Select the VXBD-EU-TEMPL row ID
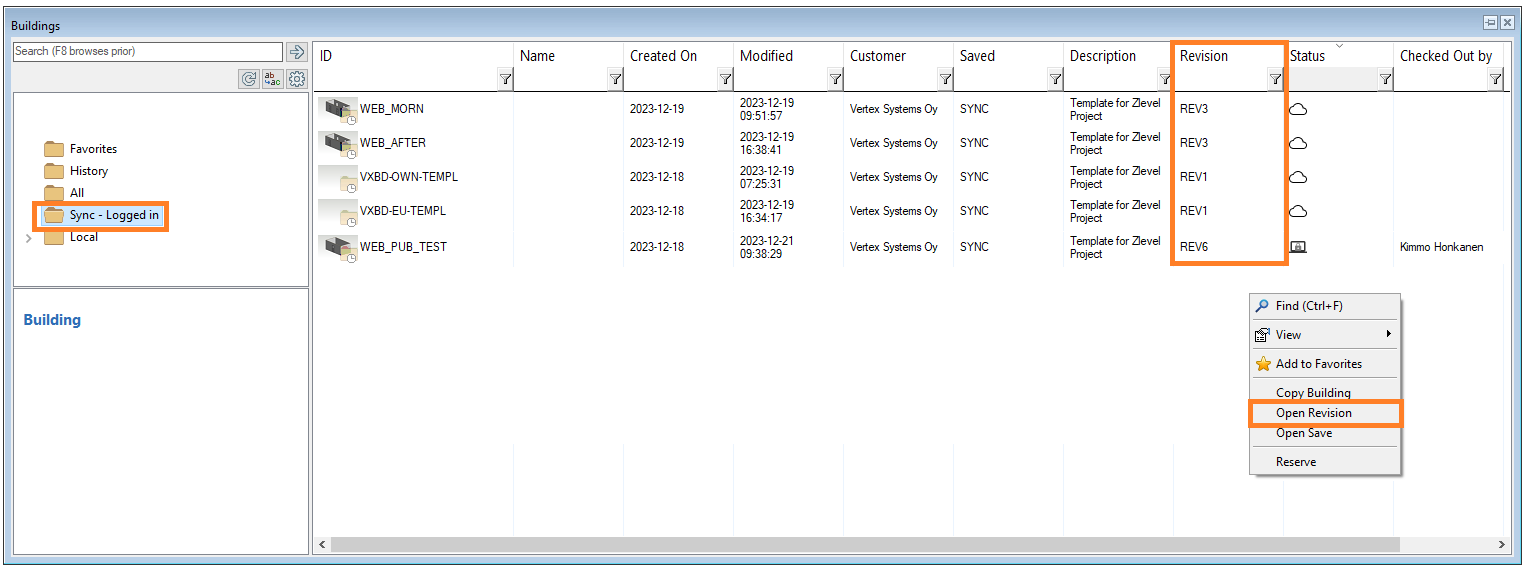 (403, 211)
